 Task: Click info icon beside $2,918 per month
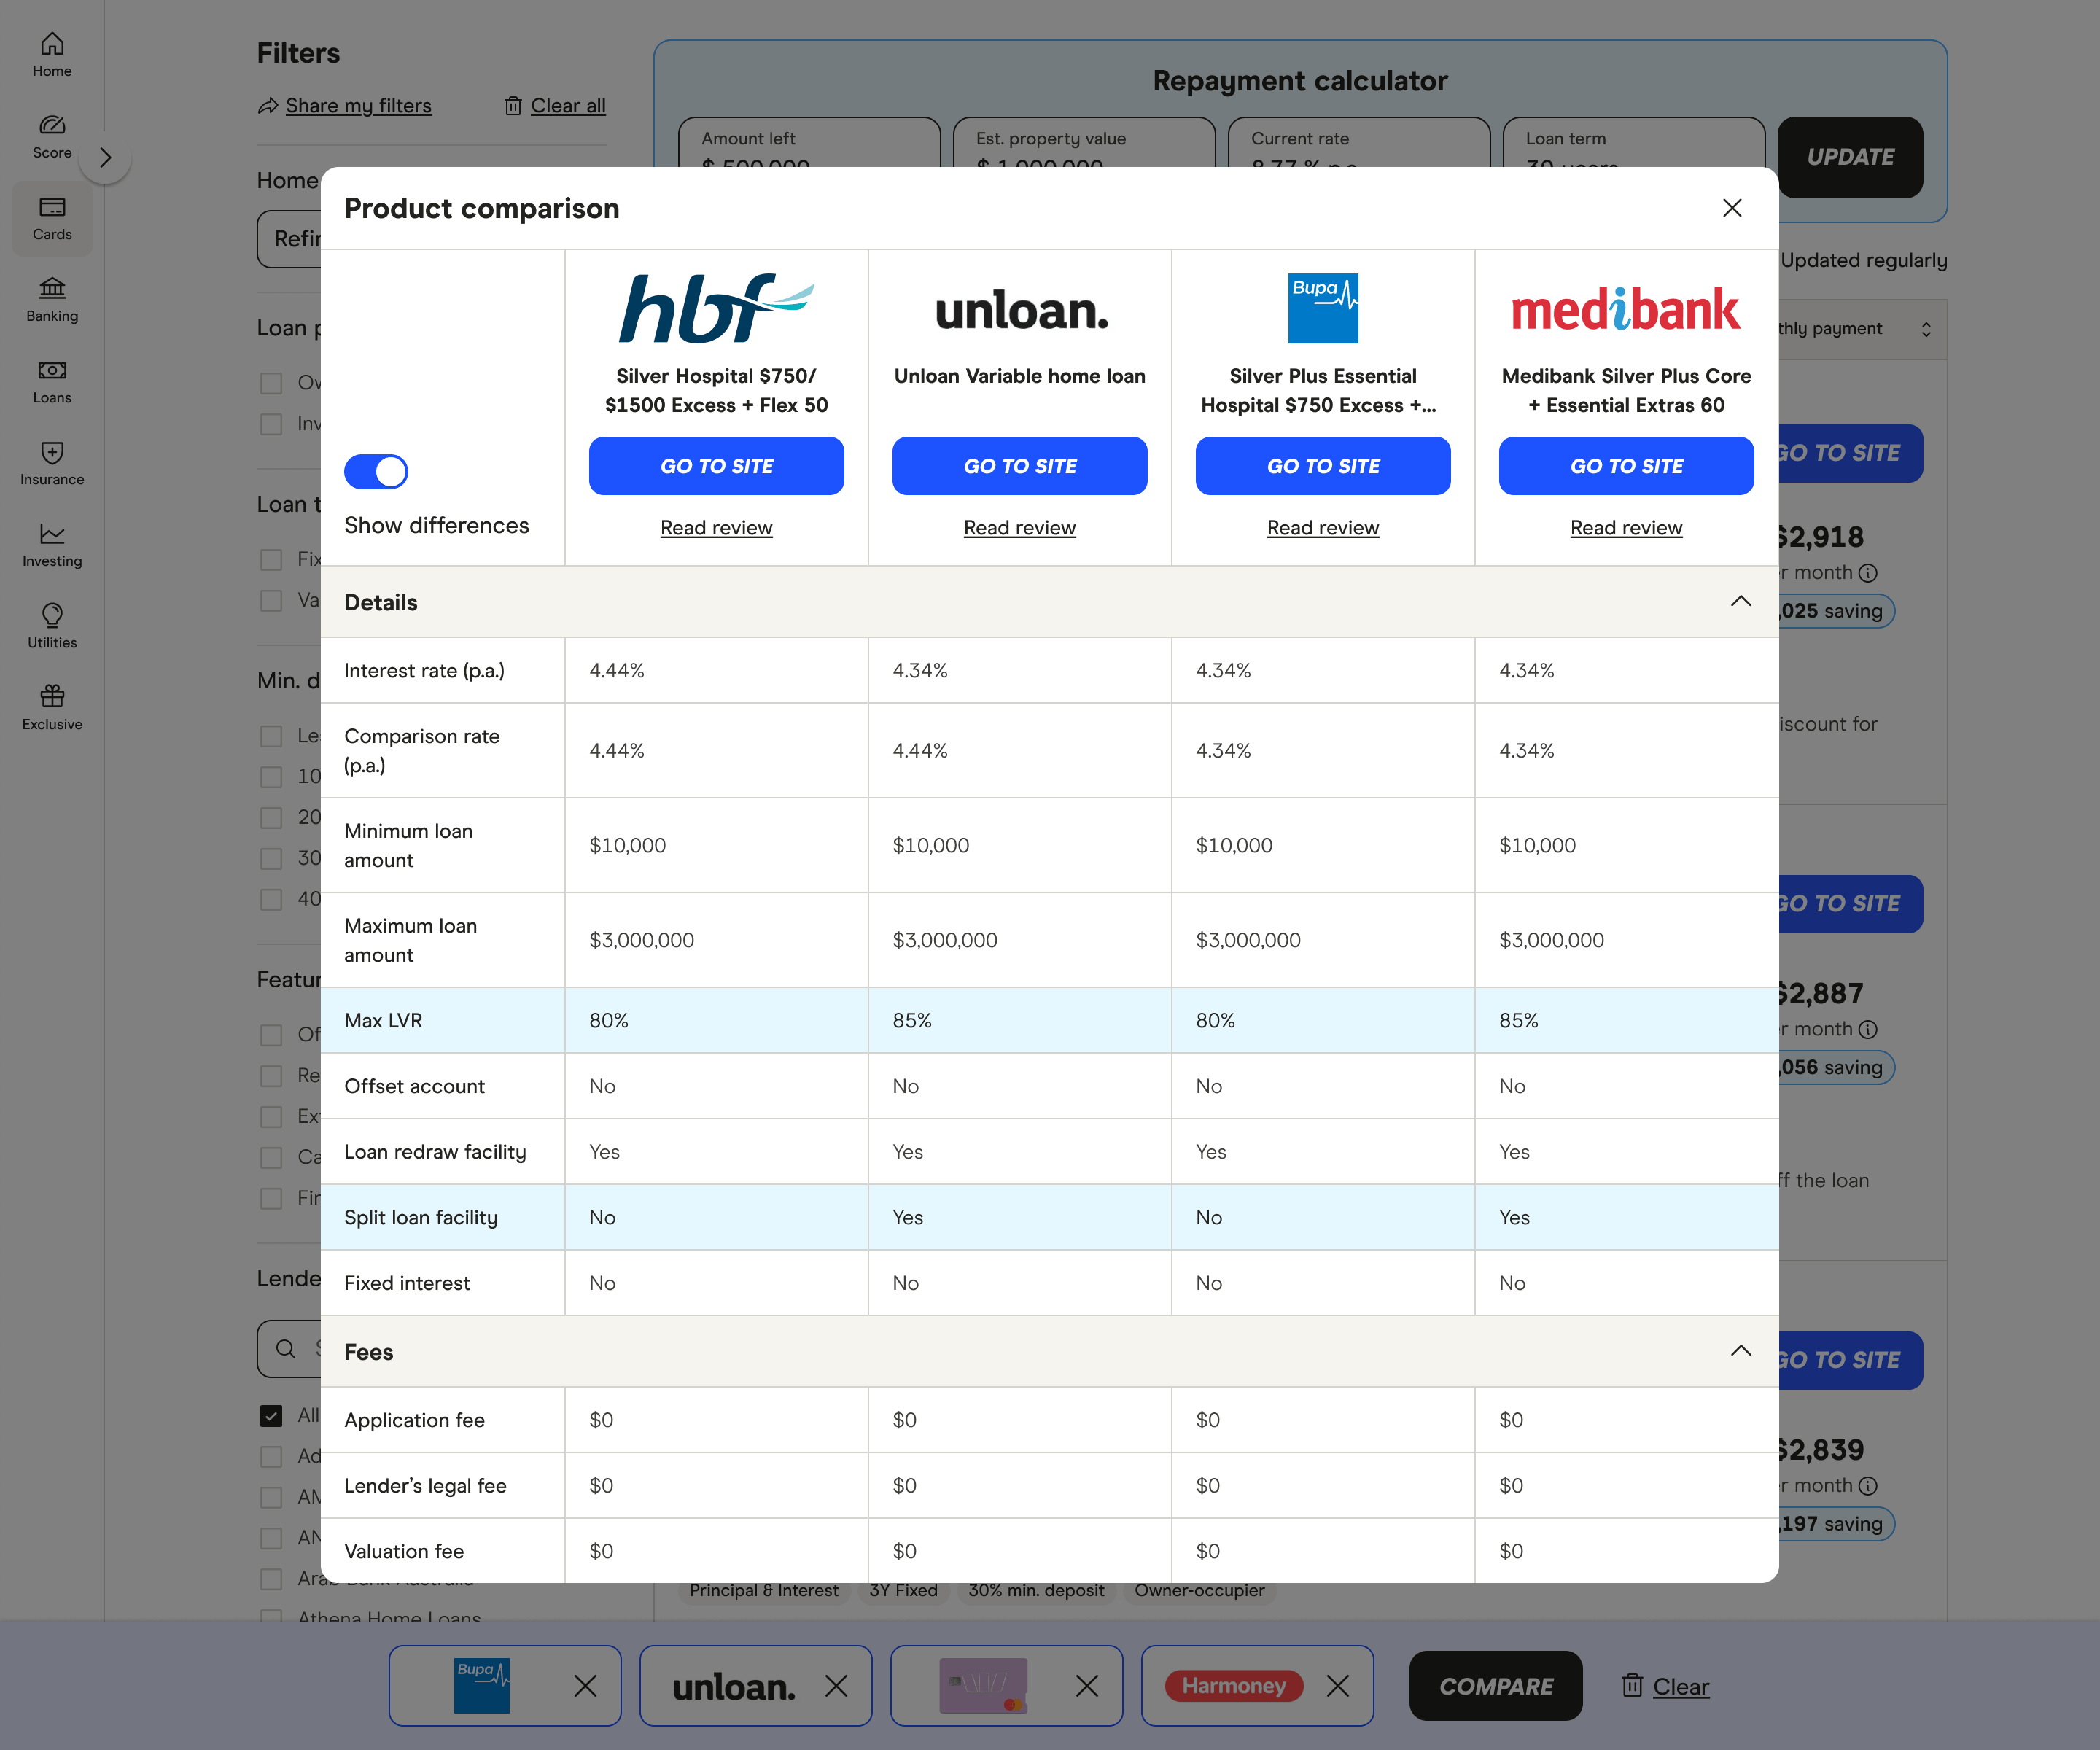click(x=1868, y=573)
